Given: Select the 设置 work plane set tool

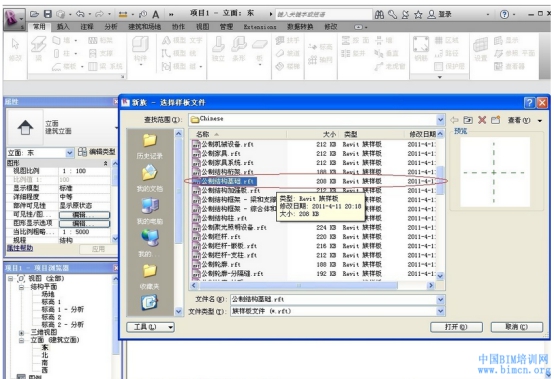Looking at the screenshot, I should click(x=481, y=49).
